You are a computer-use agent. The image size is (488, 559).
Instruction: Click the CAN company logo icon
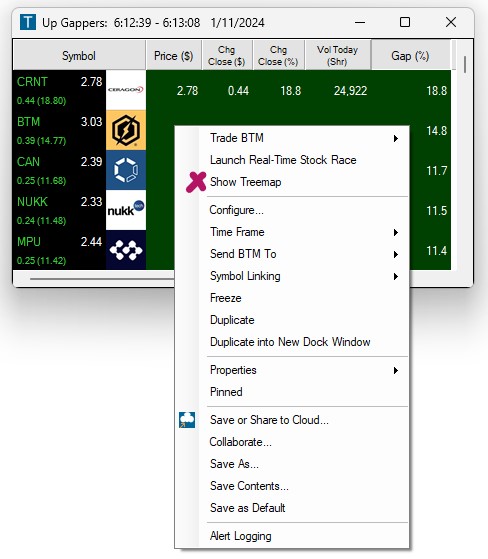tap(126, 170)
